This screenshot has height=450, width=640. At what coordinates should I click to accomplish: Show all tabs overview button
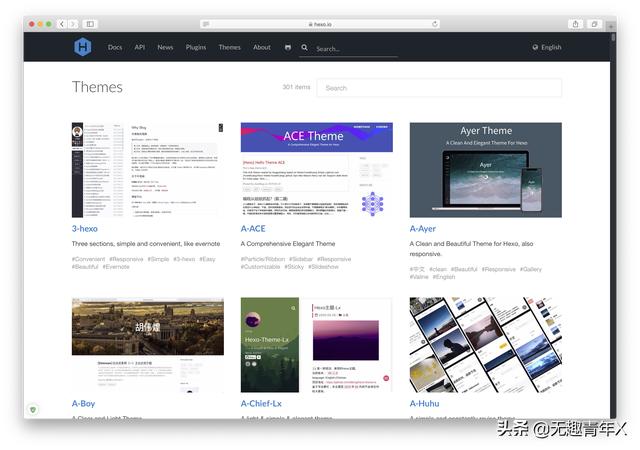(594, 24)
